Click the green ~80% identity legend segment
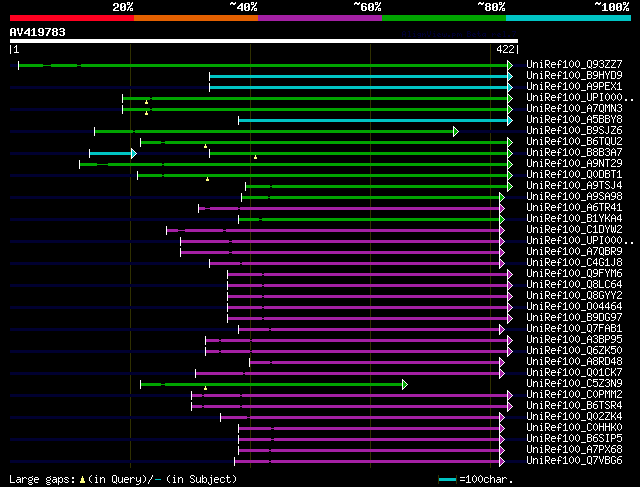Viewport: 640px width, 487px height. [444, 18]
